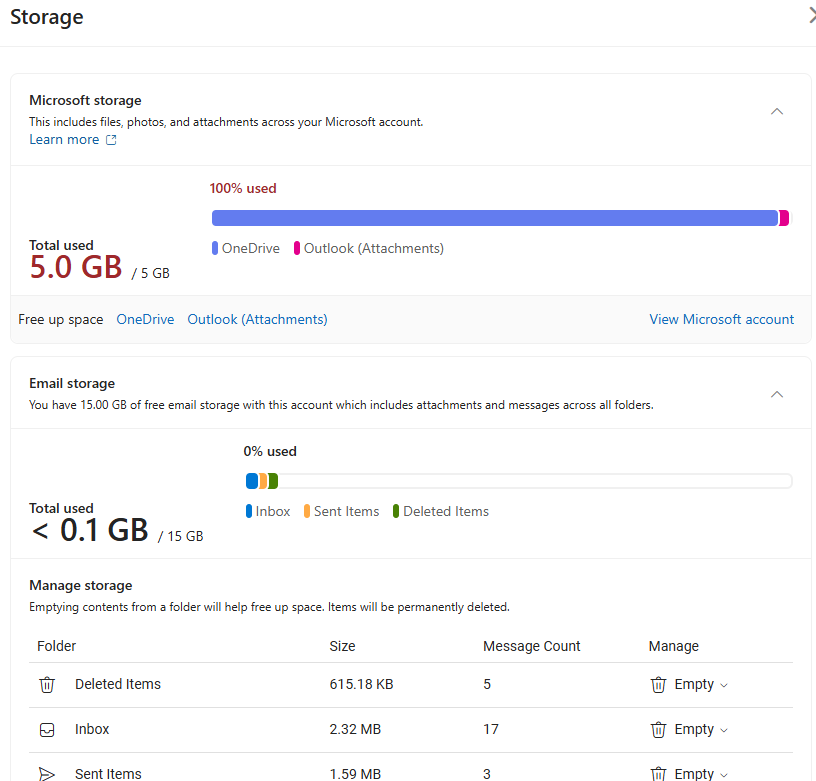Collapse the Email storage section

[x=777, y=394]
